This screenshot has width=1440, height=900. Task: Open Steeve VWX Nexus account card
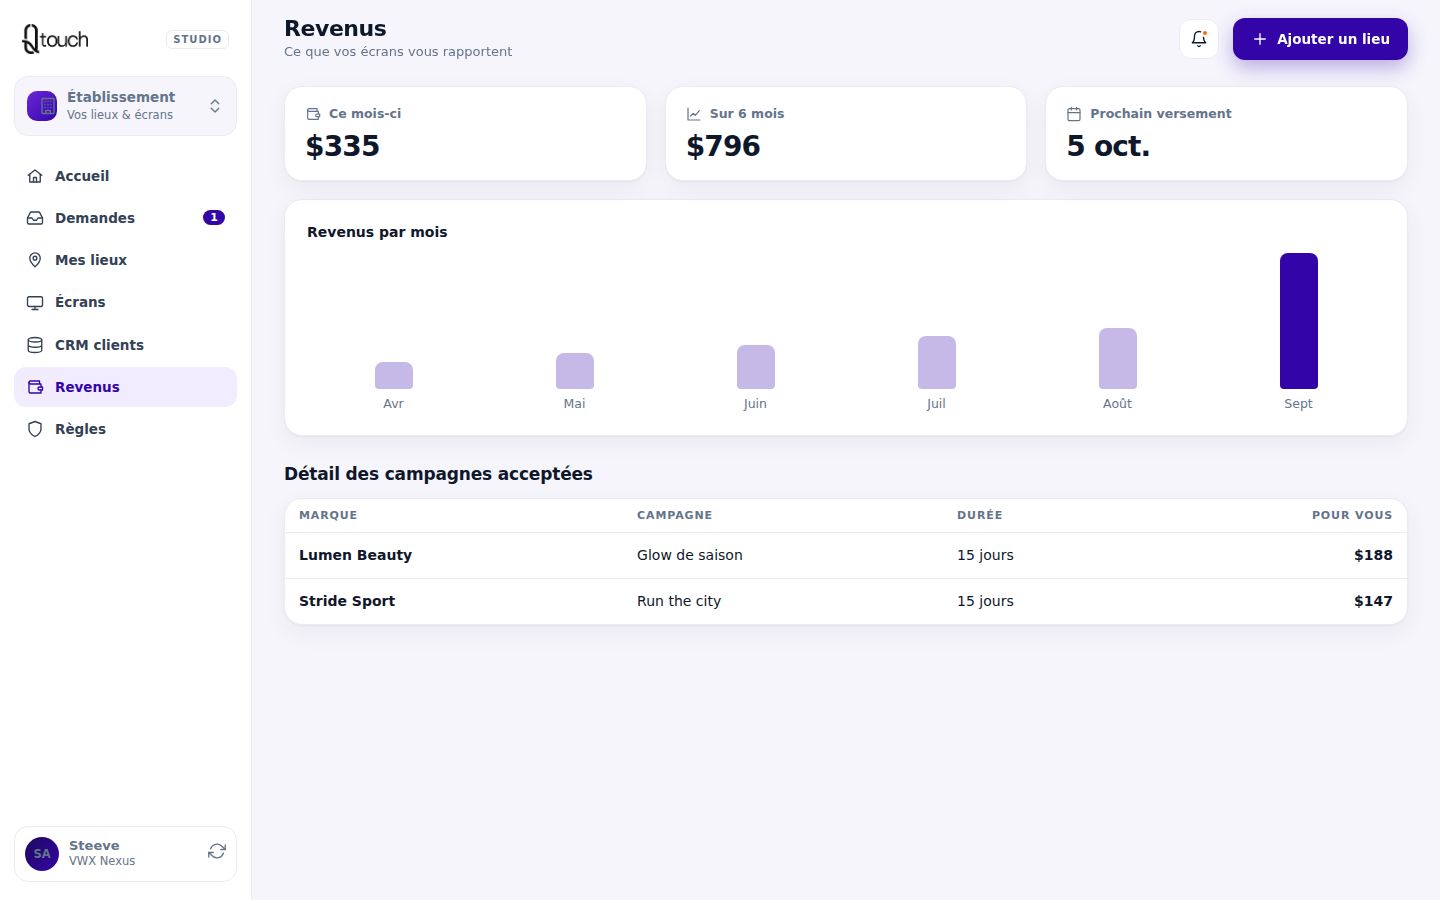[x=125, y=854]
